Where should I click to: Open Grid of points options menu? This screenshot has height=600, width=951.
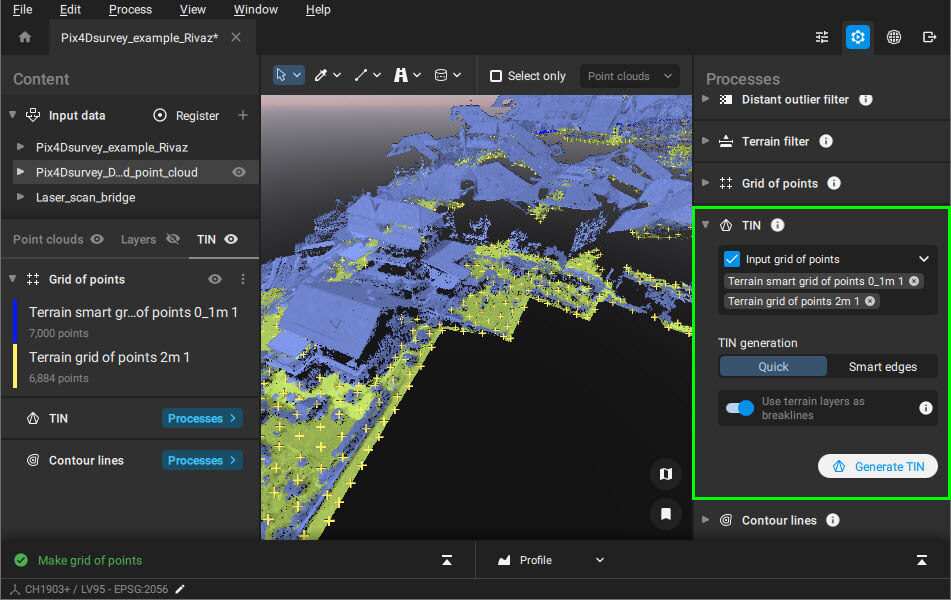coord(242,280)
